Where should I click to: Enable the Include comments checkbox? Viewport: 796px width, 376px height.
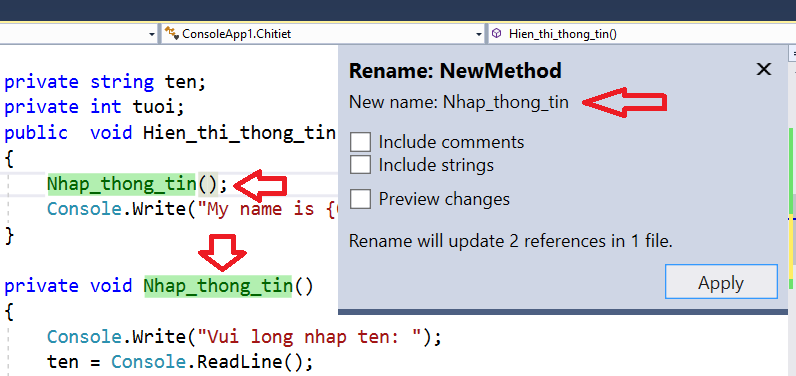pos(360,142)
